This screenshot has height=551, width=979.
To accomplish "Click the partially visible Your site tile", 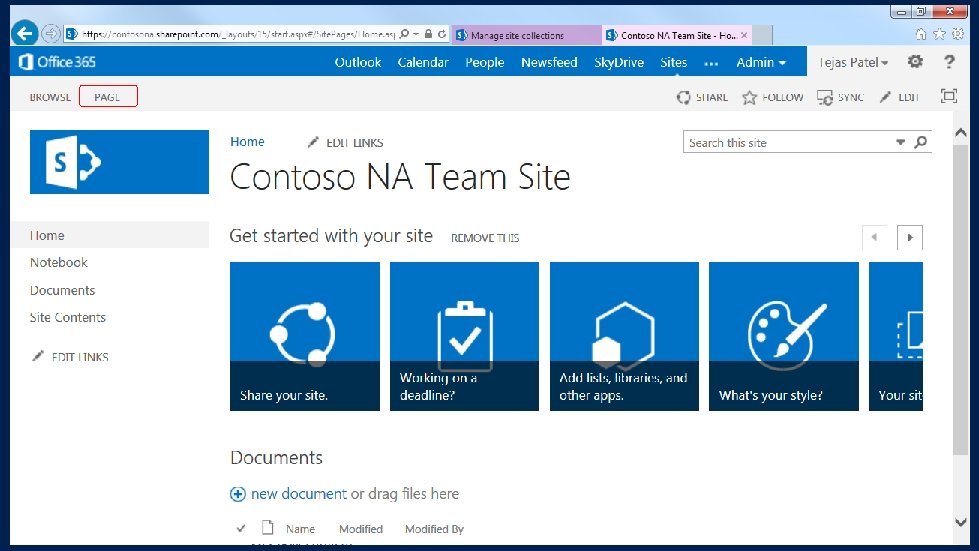I will [896, 336].
